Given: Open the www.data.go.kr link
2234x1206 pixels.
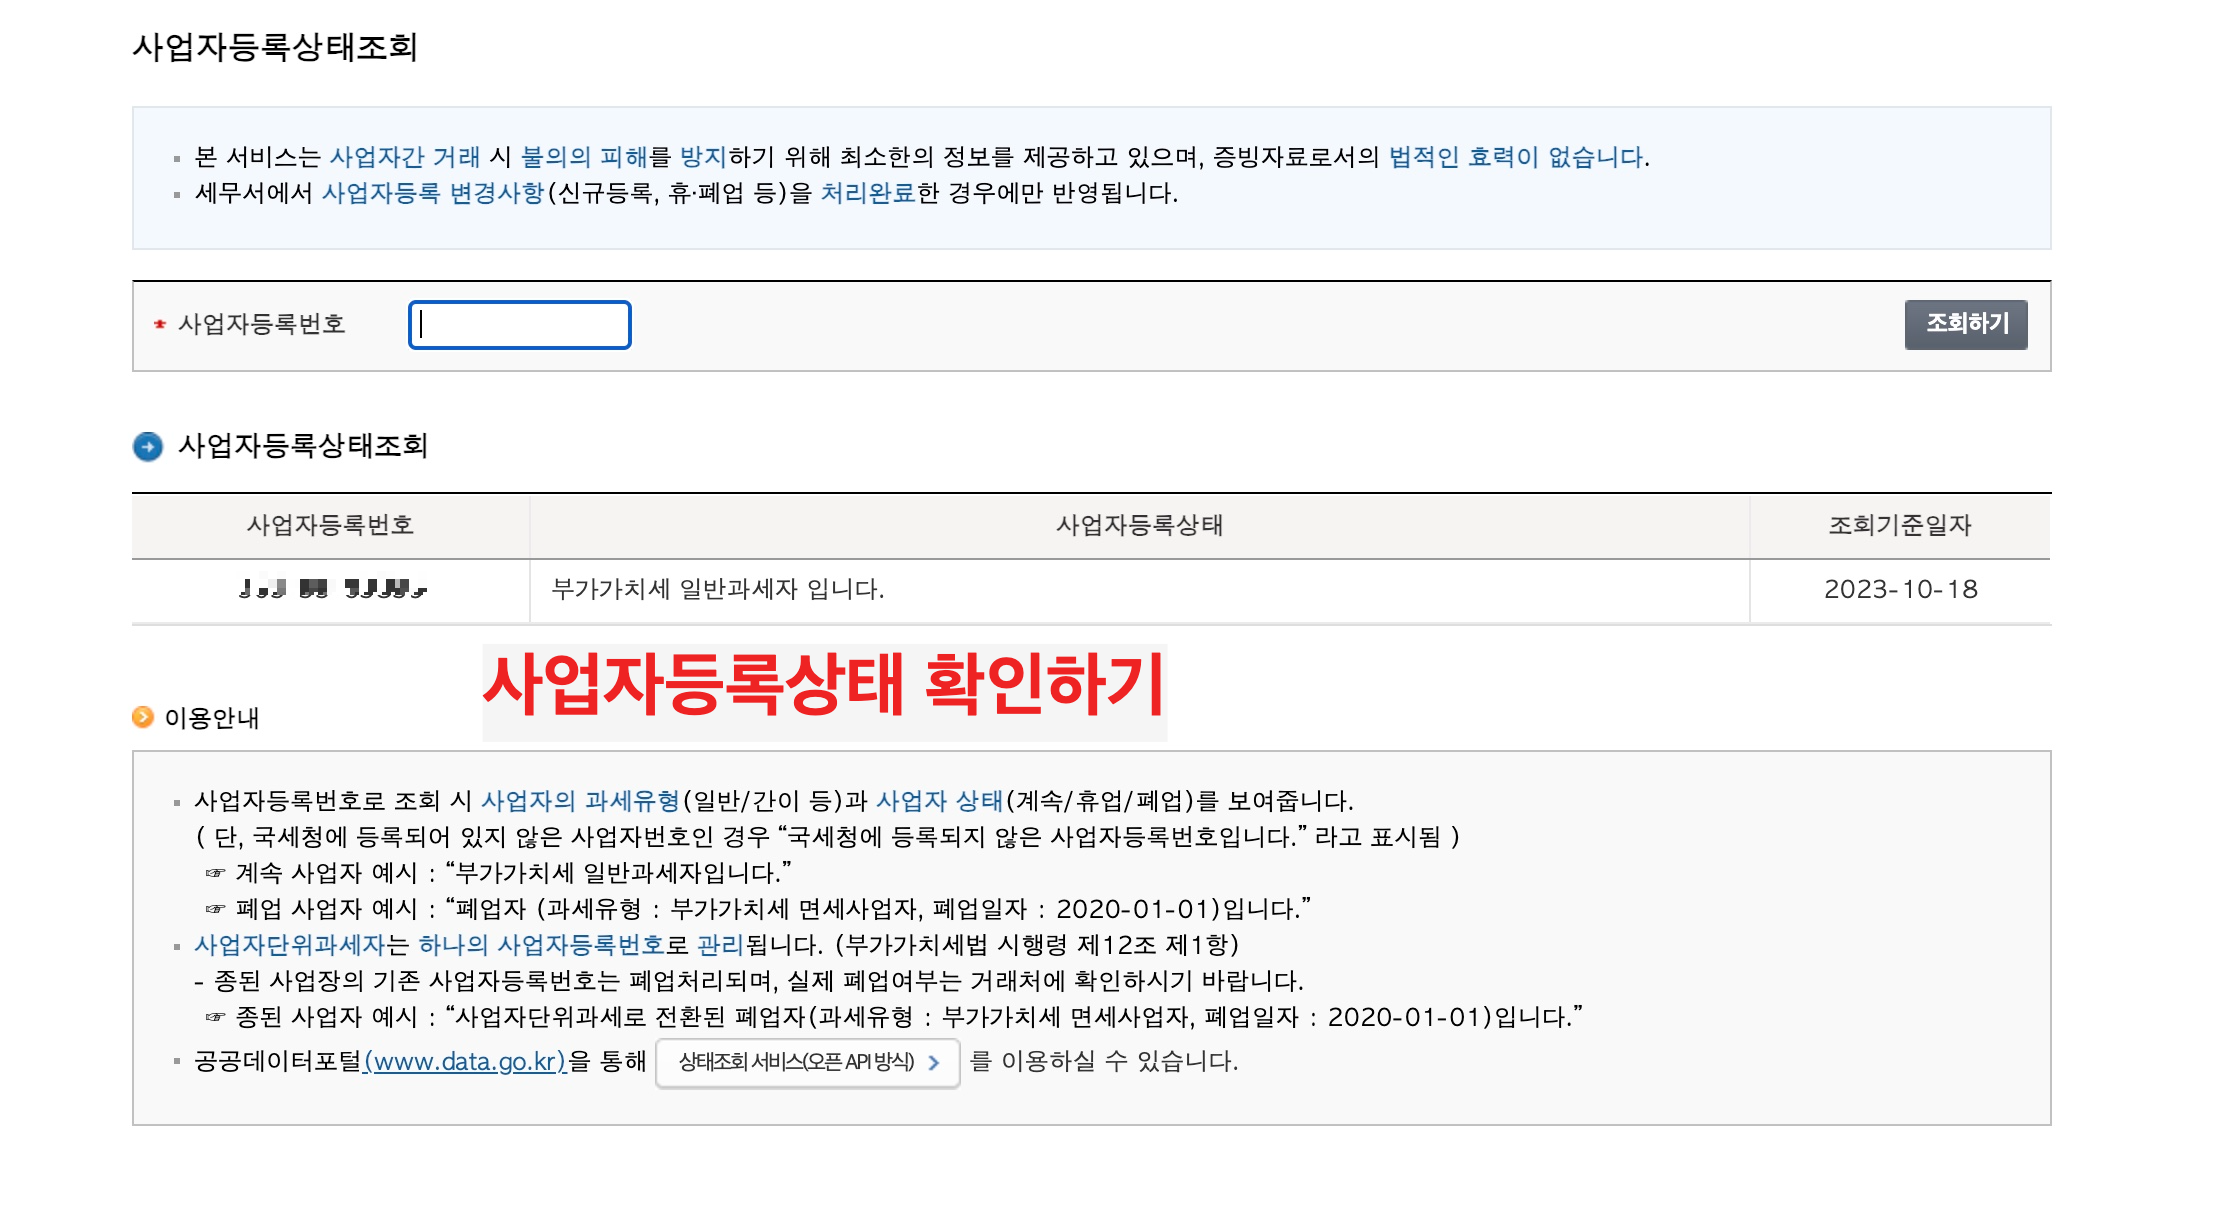Looking at the screenshot, I should coord(465,1061).
